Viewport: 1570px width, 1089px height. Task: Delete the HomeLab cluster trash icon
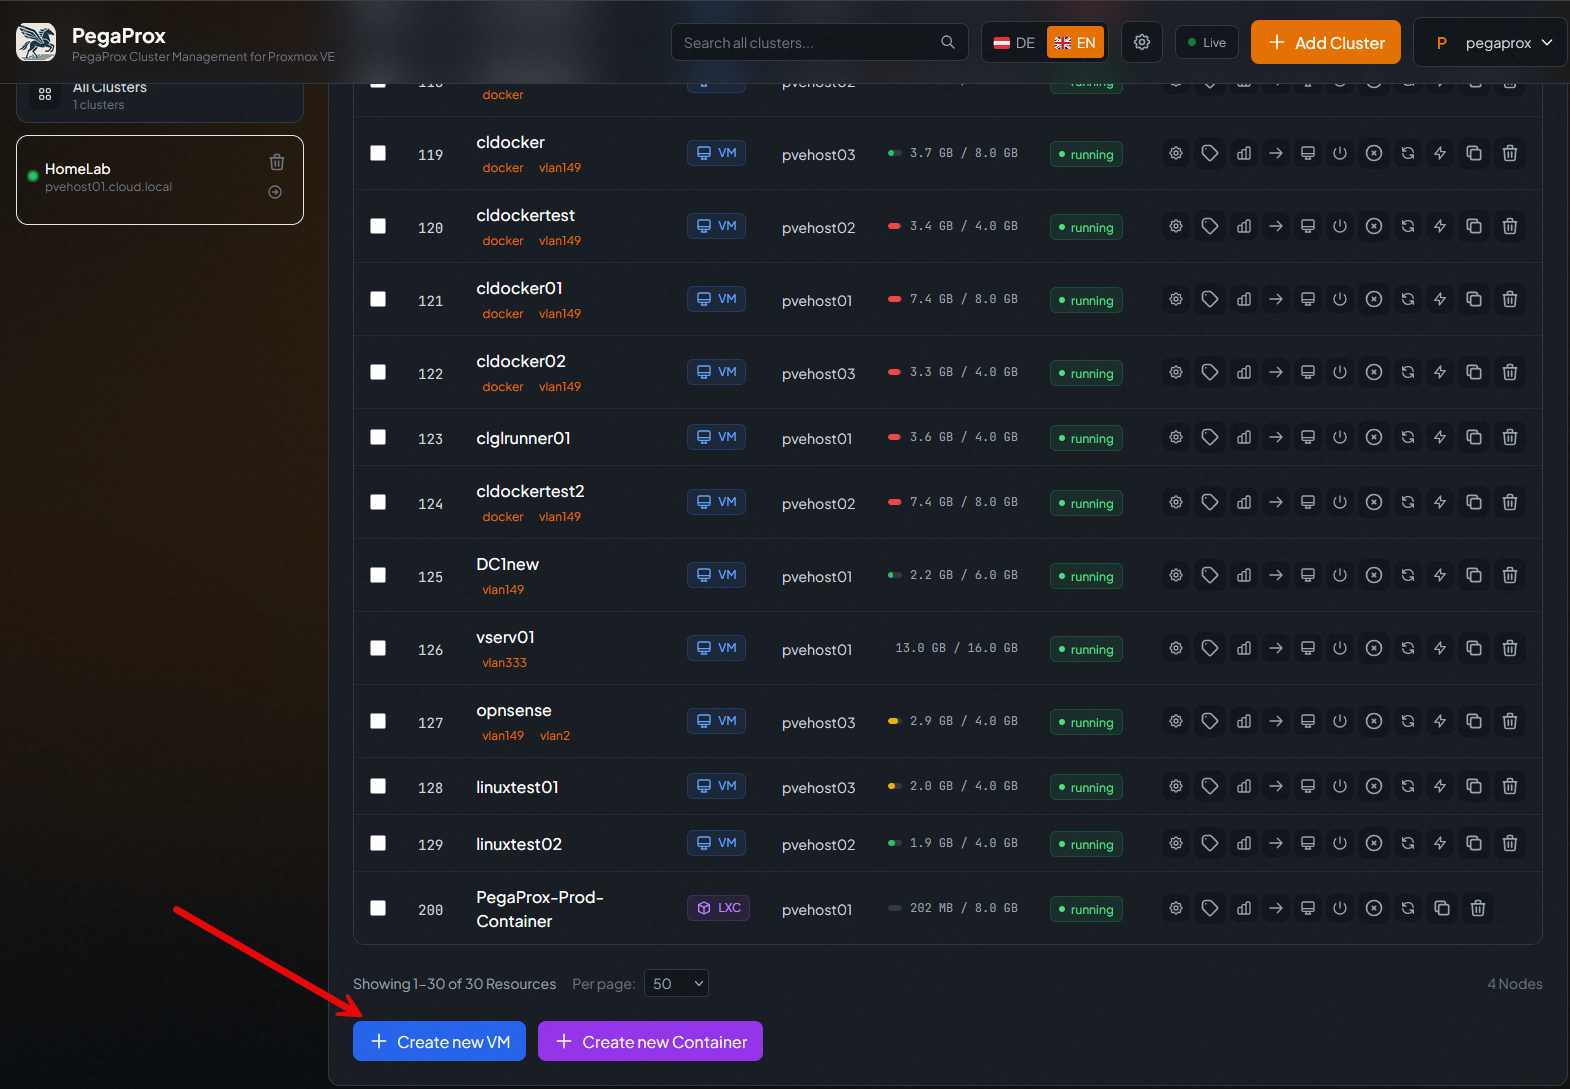click(x=277, y=162)
